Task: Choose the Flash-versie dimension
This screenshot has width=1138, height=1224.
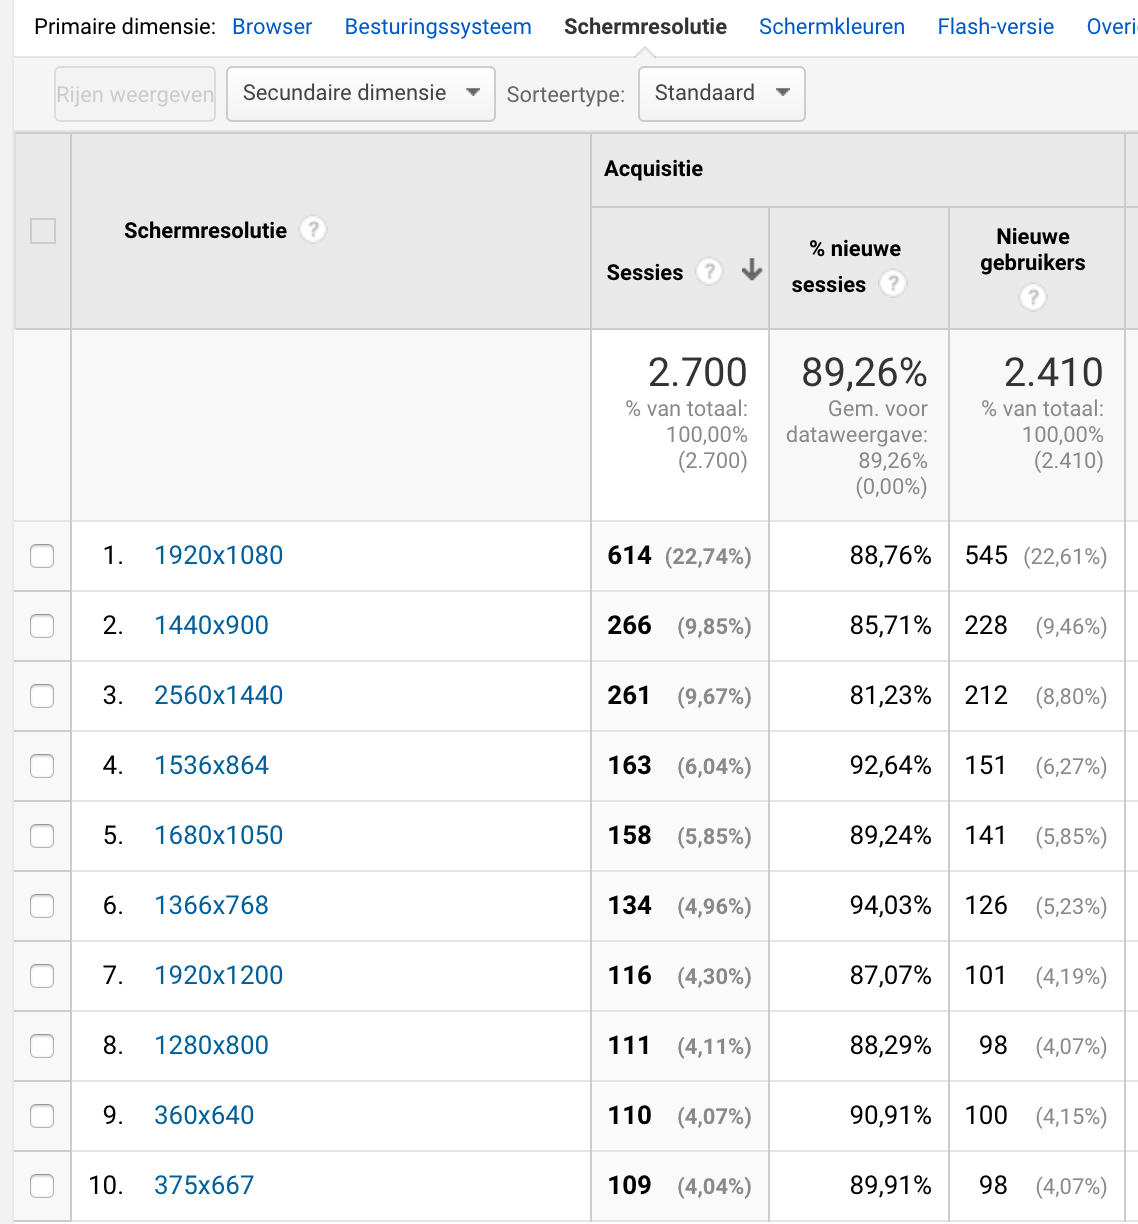Action: pyautogui.click(x=995, y=27)
